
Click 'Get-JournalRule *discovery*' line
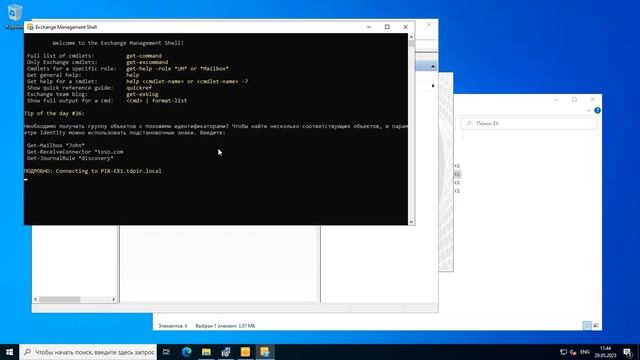70,158
